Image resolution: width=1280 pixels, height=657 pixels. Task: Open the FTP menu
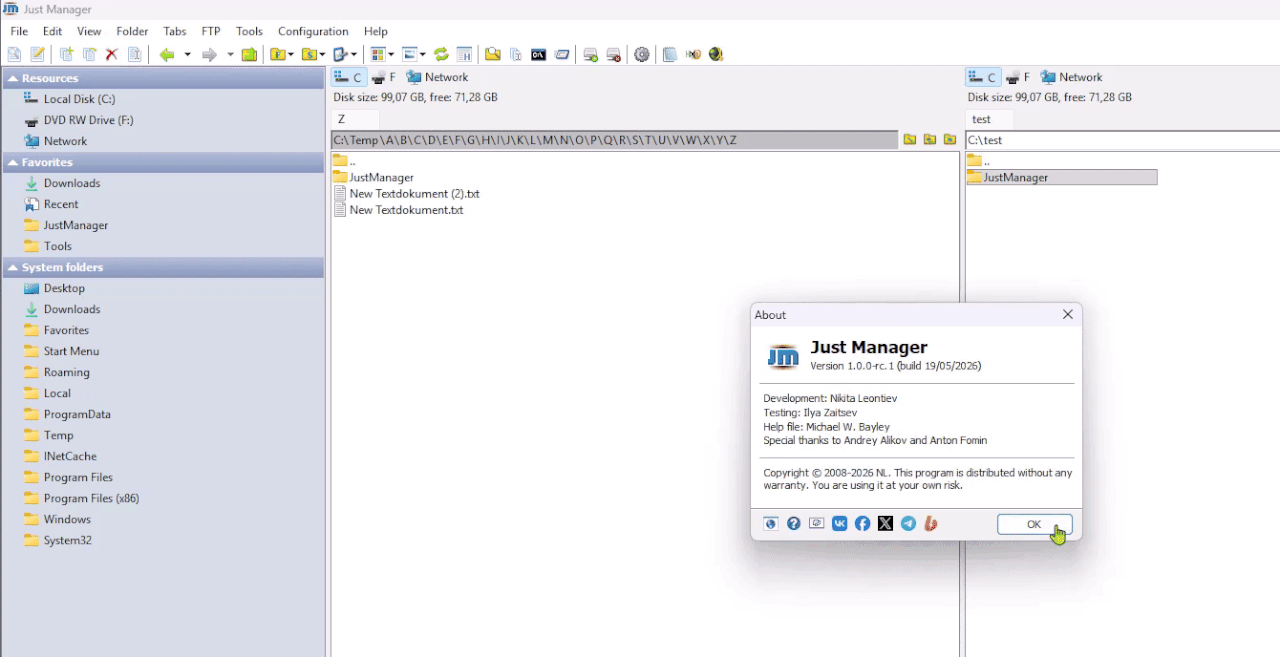point(211,31)
